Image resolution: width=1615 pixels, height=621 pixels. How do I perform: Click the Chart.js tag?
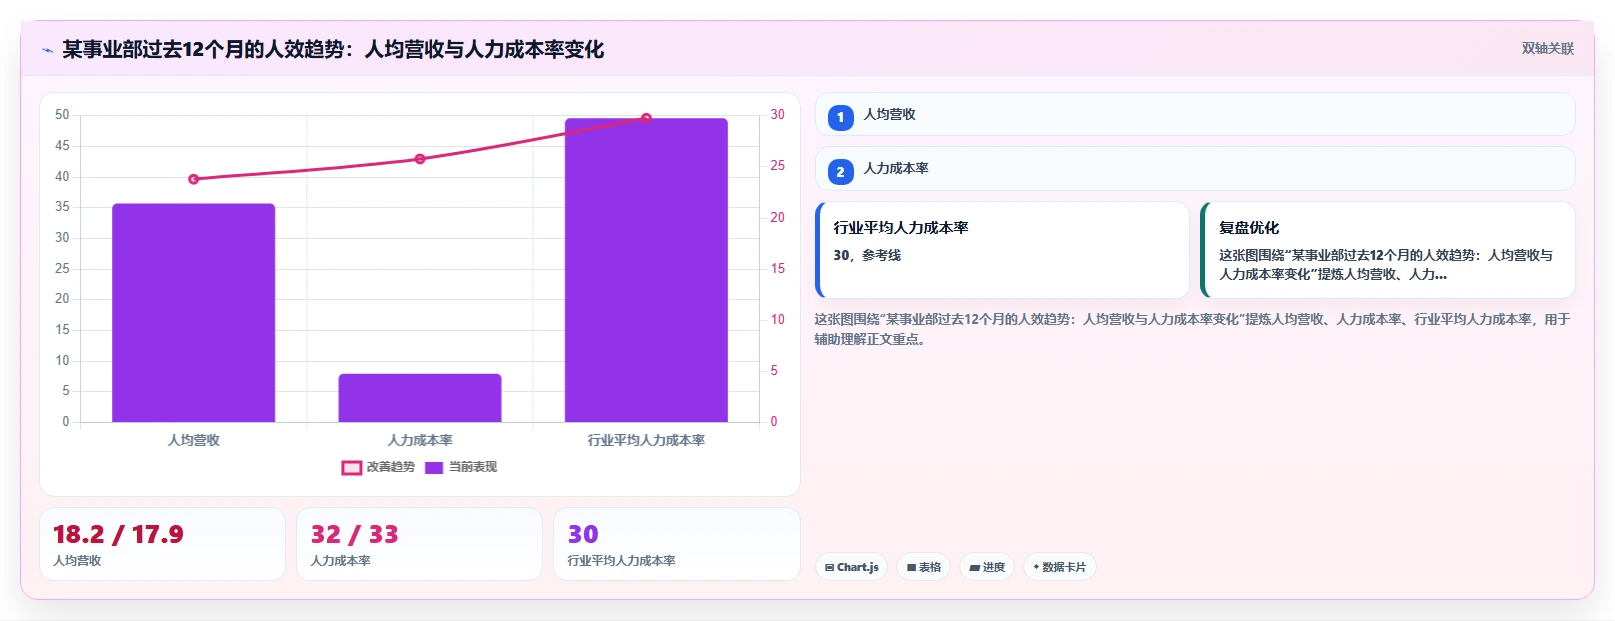click(852, 567)
